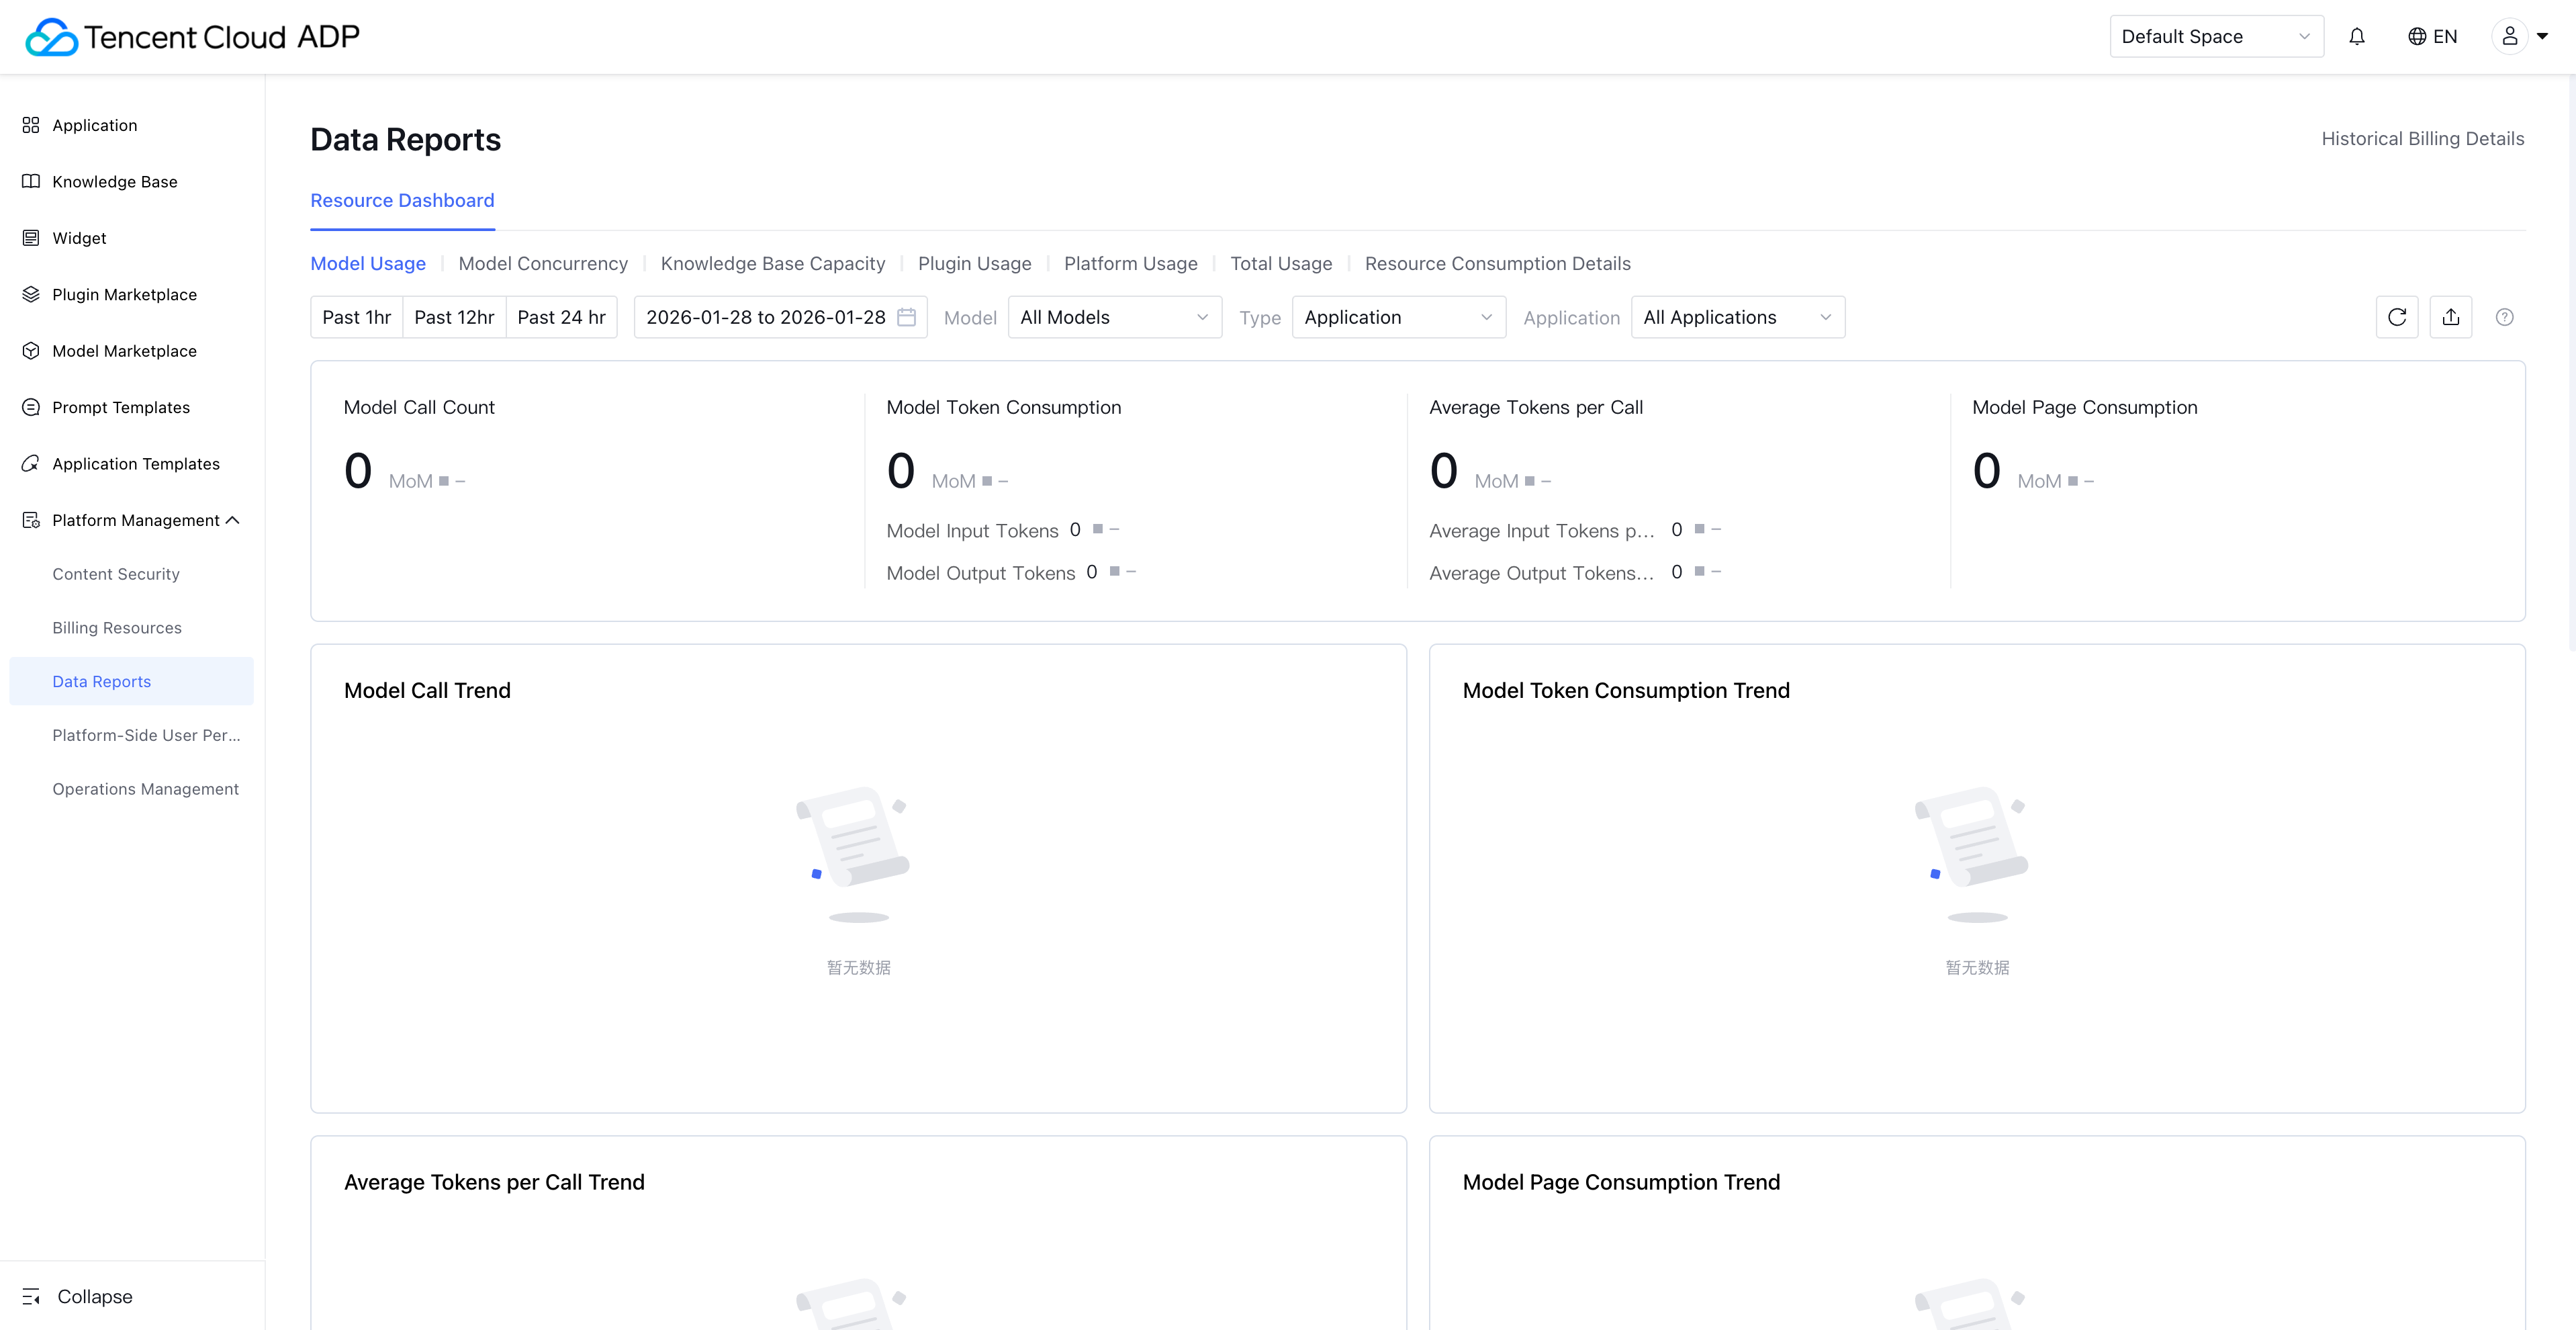Open Billing Resources in sidebar
Image resolution: width=2576 pixels, height=1330 pixels.
(x=117, y=628)
